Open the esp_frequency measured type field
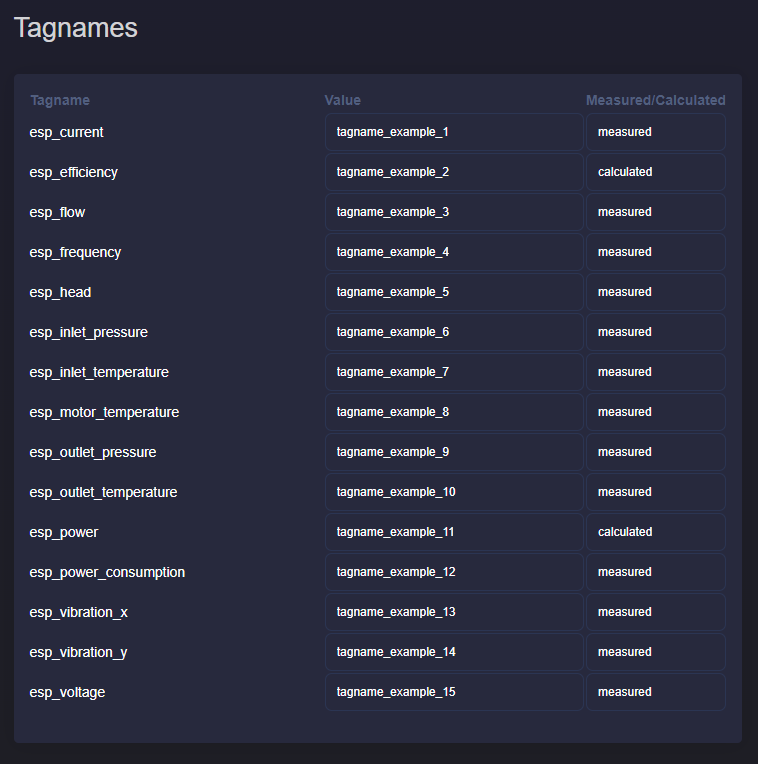Screen dimensions: 758x764 (x=655, y=252)
